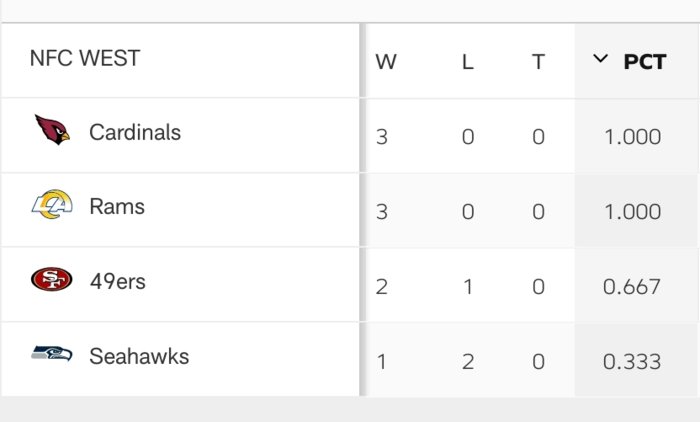This screenshot has height=422, width=700.
Task: Sort standings by PCT column
Action: tap(644, 61)
